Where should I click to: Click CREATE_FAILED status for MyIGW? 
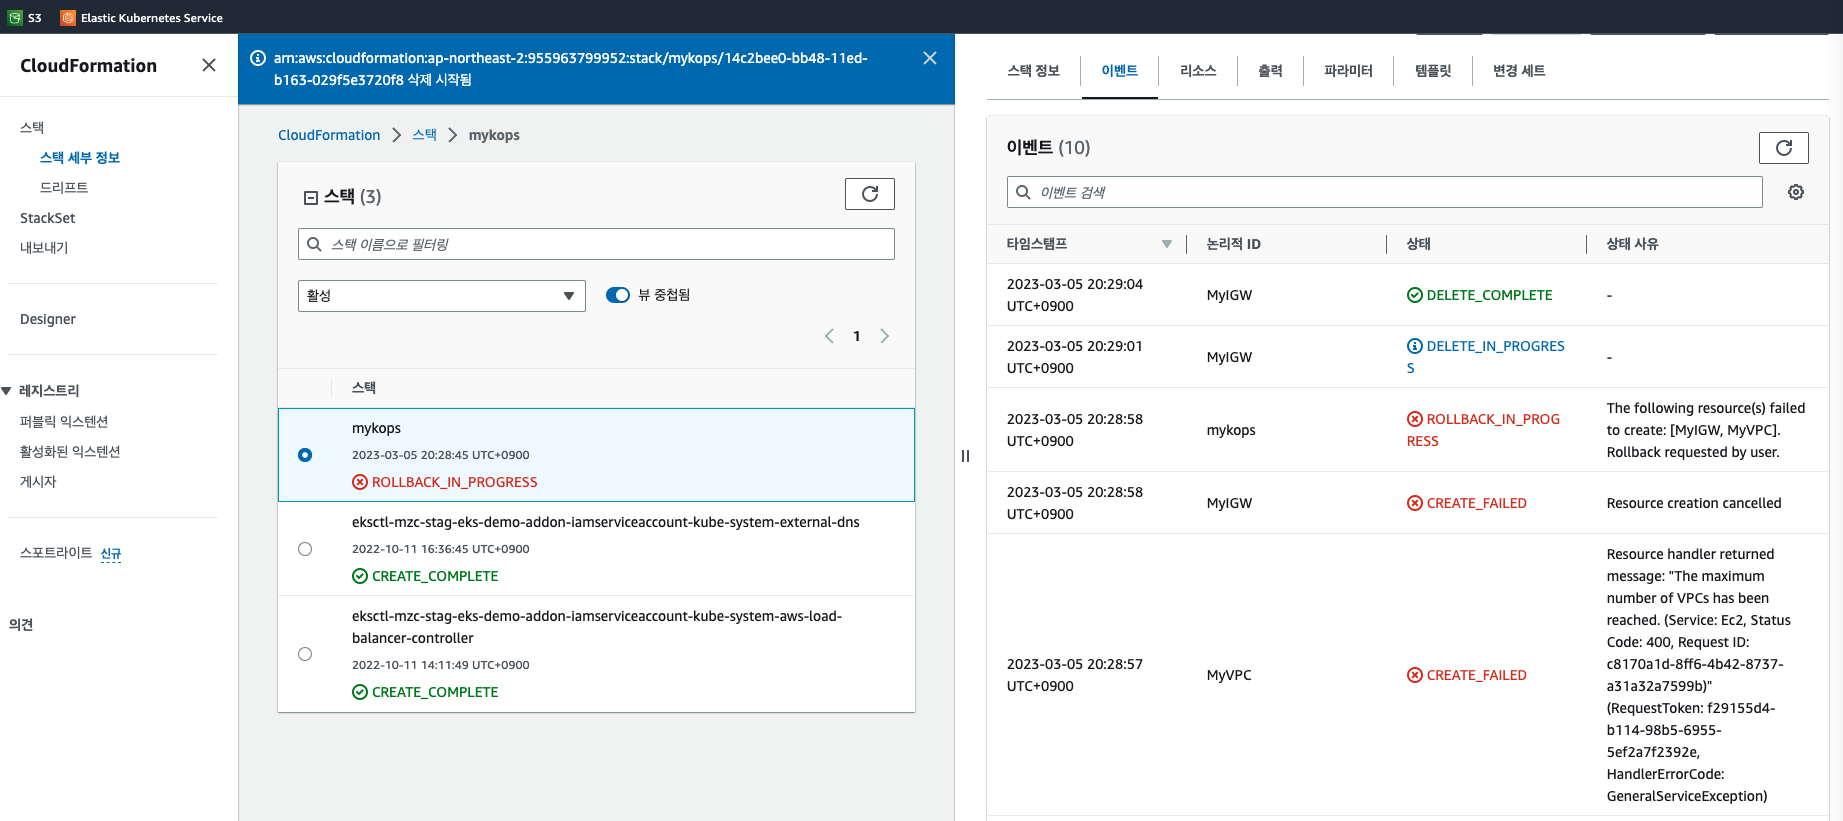click(1467, 503)
